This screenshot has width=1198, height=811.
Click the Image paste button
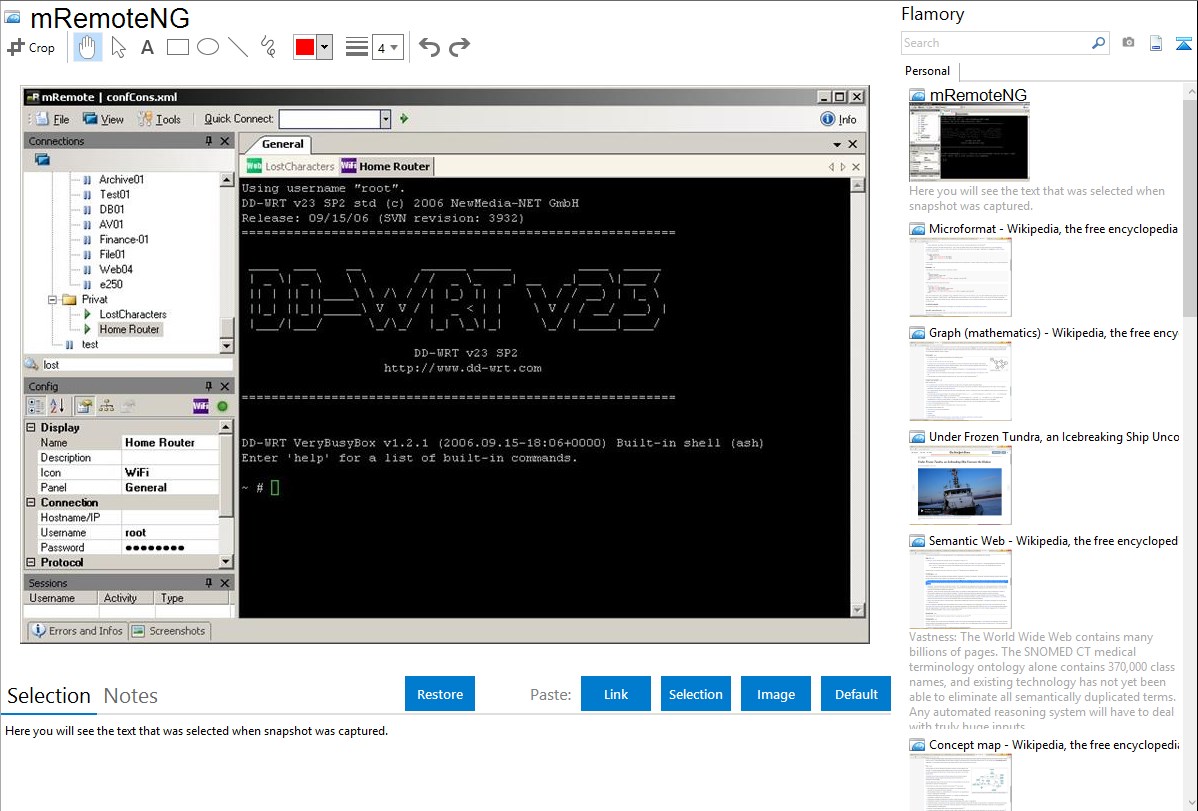(776, 694)
